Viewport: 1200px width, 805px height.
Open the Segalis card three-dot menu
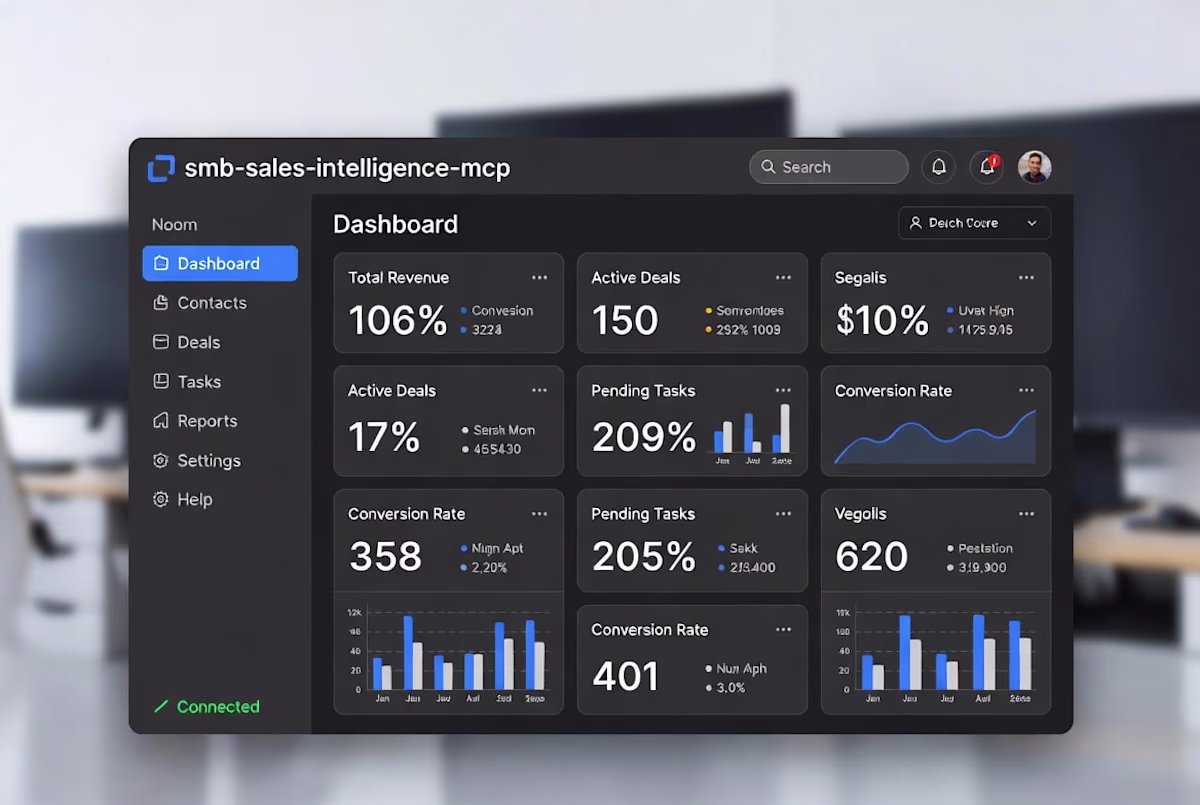pyautogui.click(x=1026, y=278)
